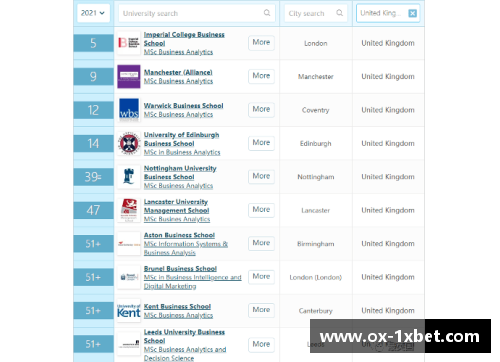
Task: Expand More for Warwick Business School
Action: (x=261, y=109)
